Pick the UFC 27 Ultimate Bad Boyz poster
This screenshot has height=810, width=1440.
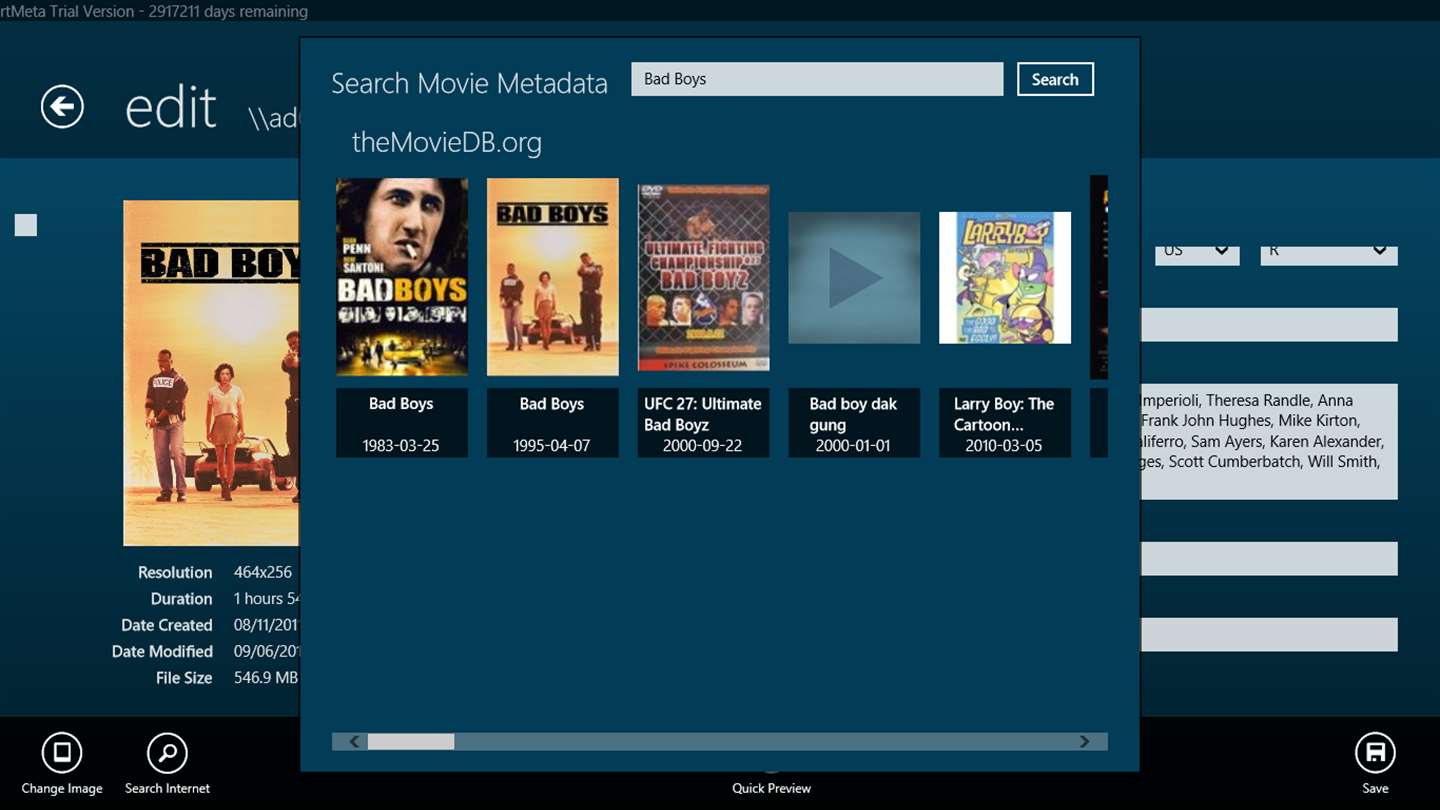703,278
